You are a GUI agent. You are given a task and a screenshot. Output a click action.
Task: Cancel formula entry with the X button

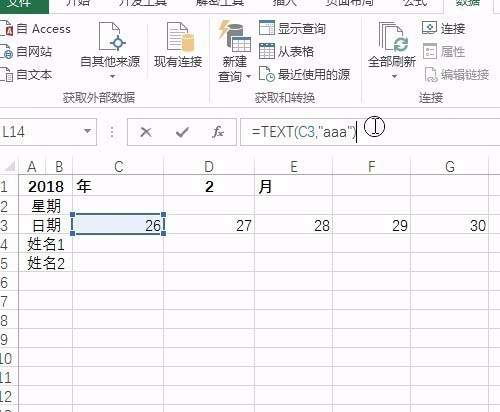(146, 132)
